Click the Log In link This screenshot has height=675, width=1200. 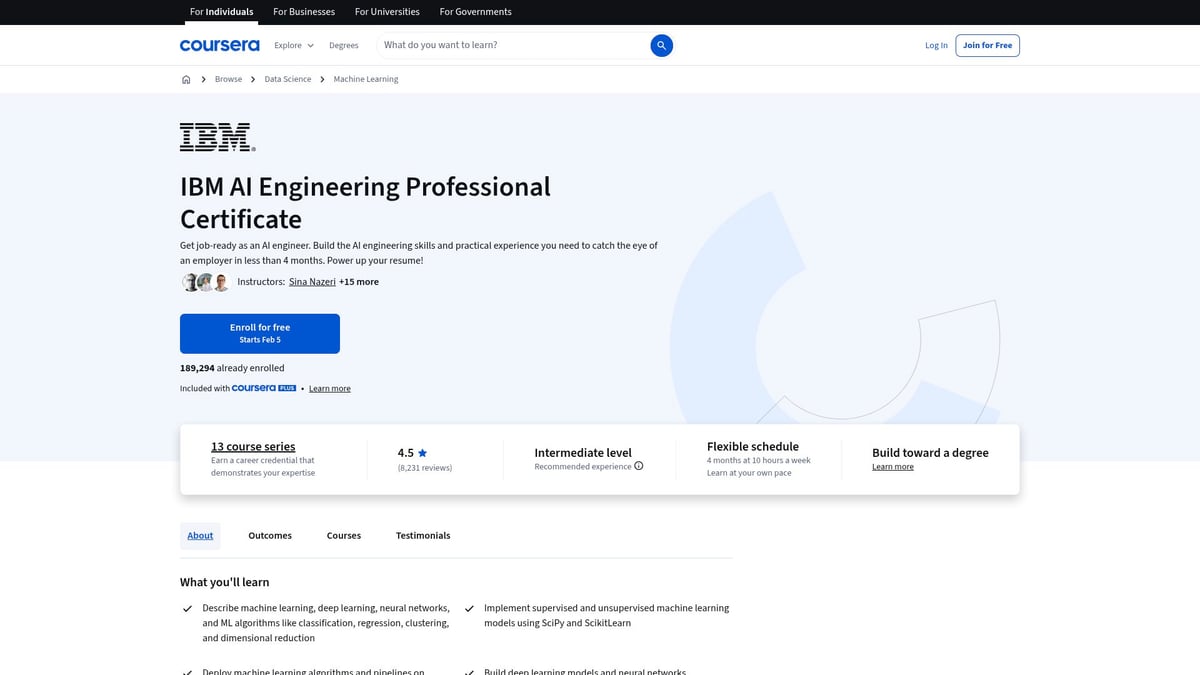coord(936,45)
